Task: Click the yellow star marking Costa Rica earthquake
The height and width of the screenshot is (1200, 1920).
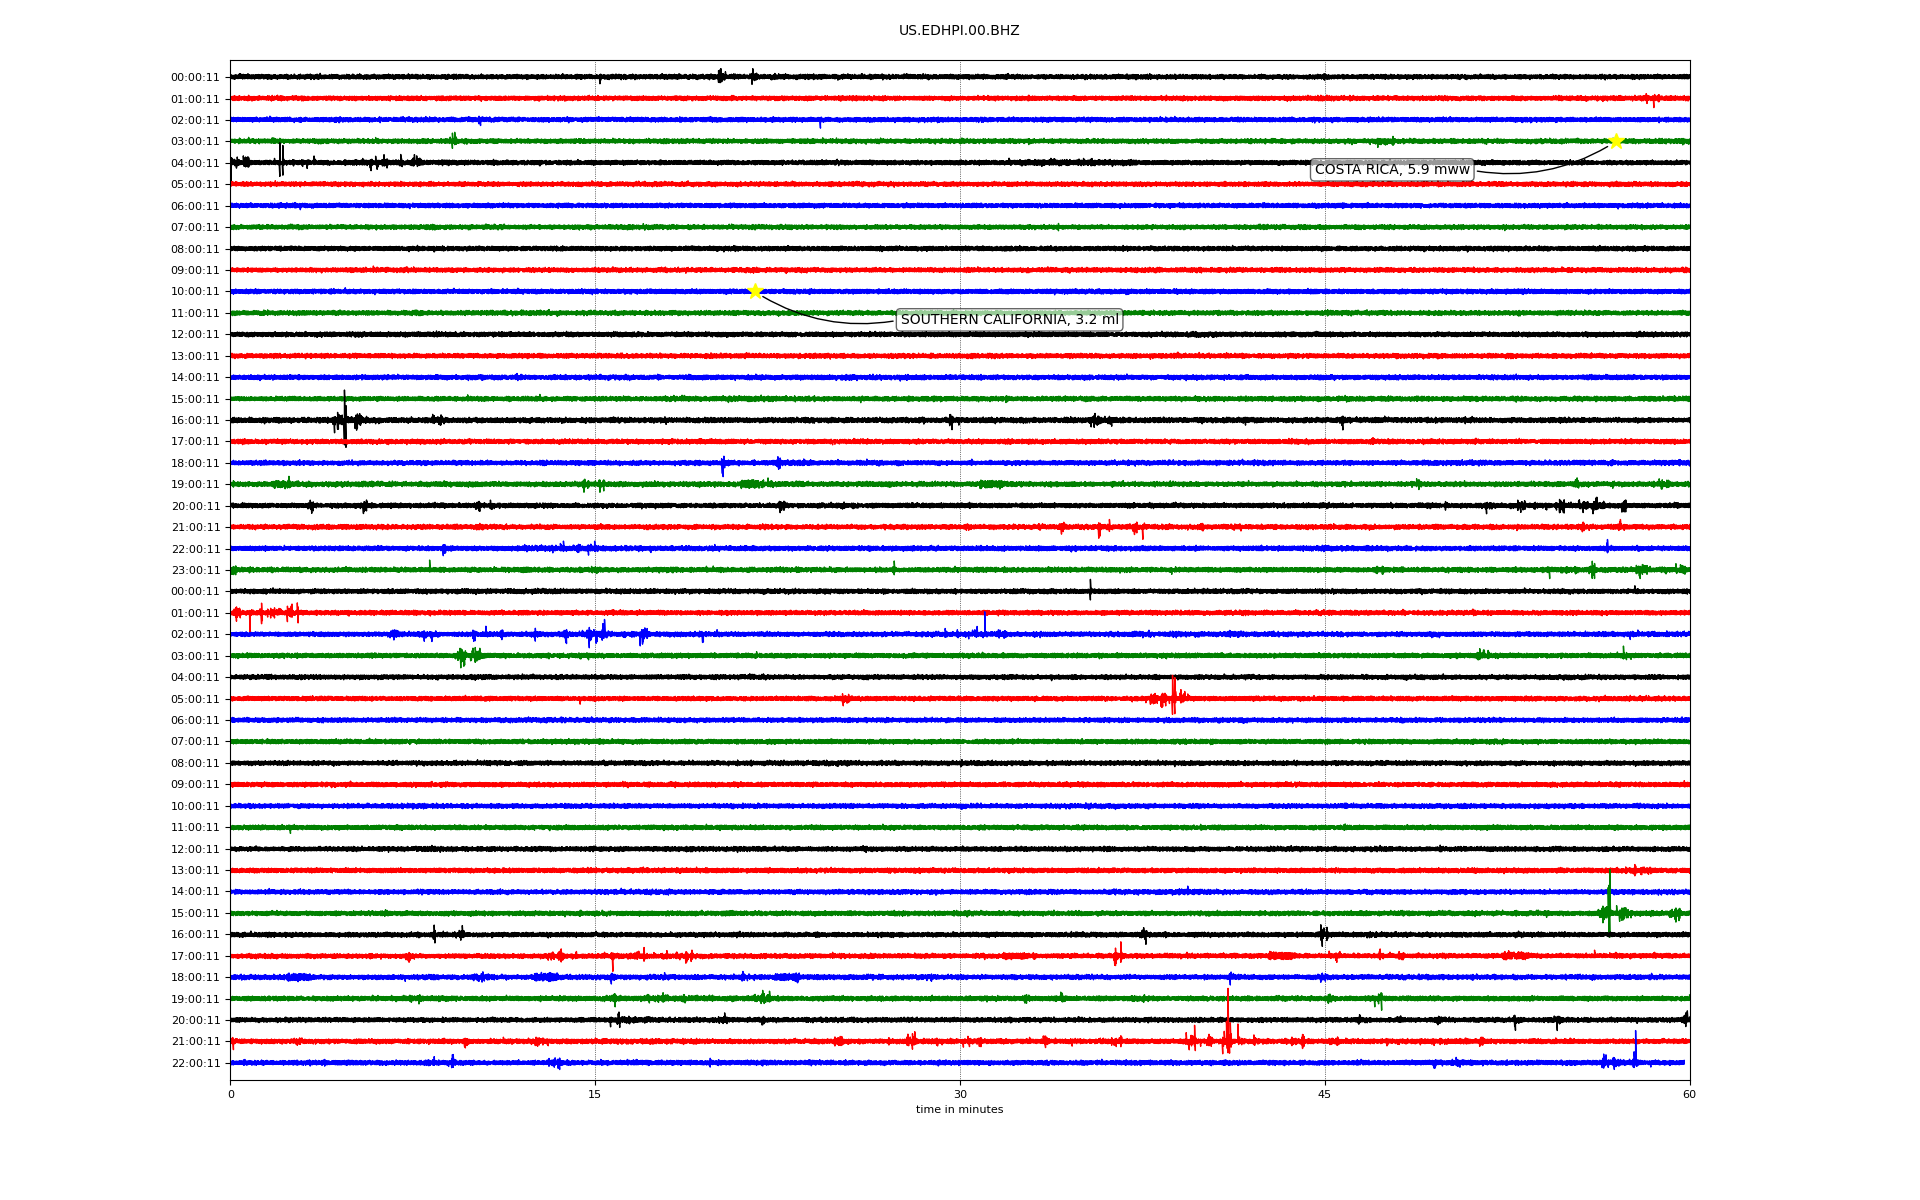Action: [x=1616, y=141]
